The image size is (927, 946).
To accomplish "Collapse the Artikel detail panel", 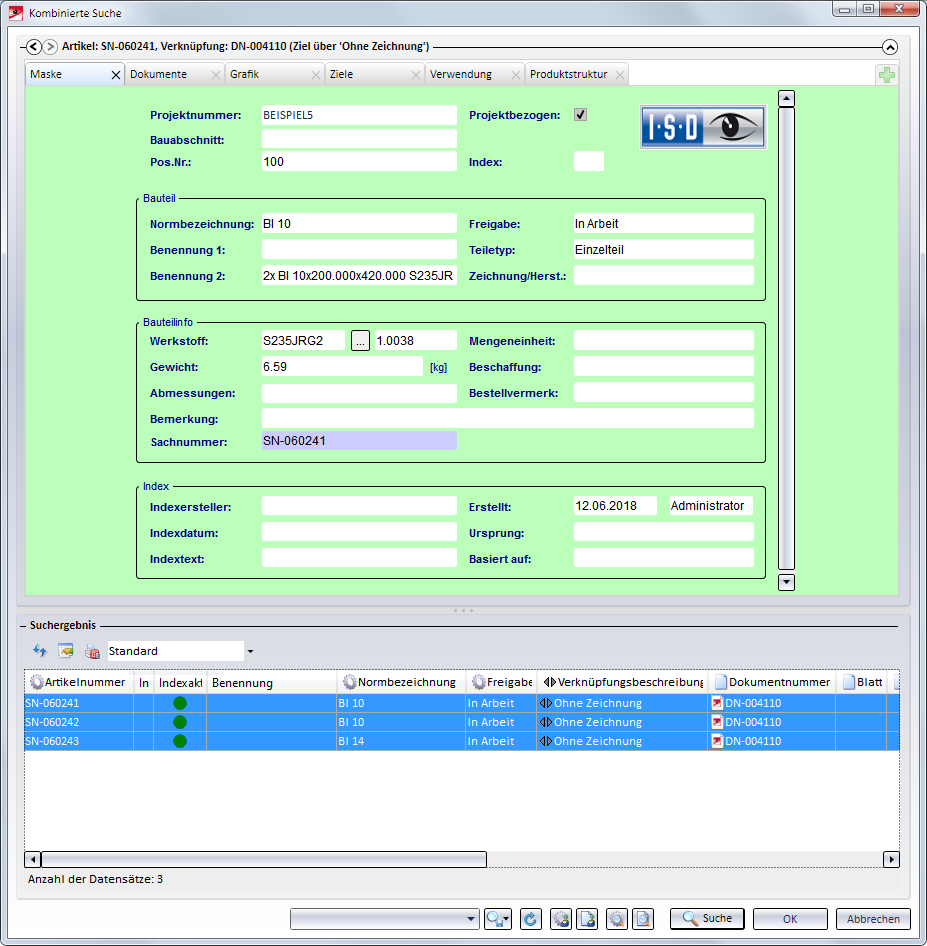I will click(890, 47).
